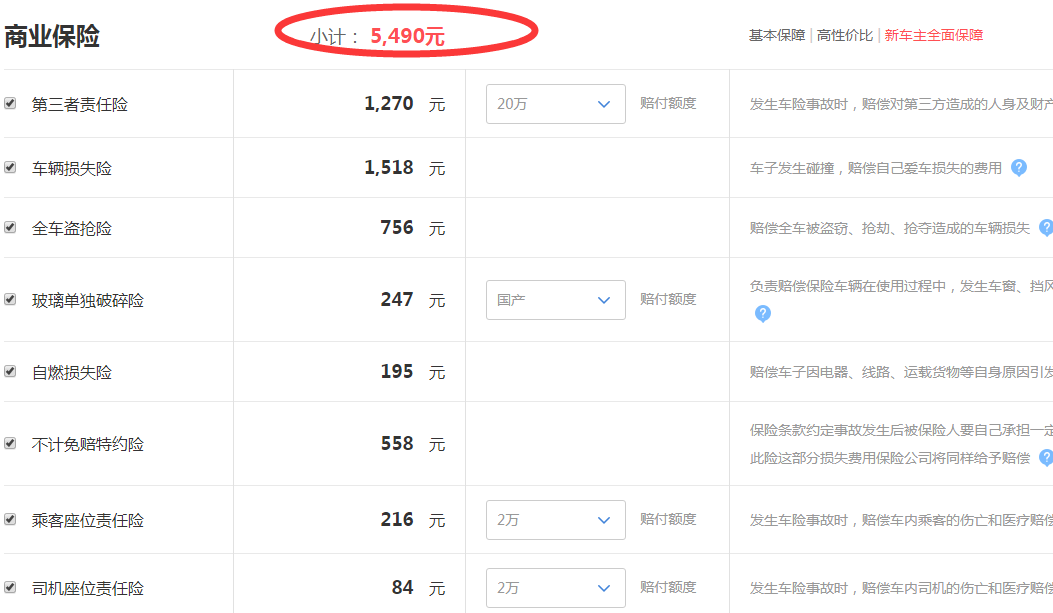Open the 20万 coverage dropdown for 第三者责任险

pyautogui.click(x=555, y=104)
